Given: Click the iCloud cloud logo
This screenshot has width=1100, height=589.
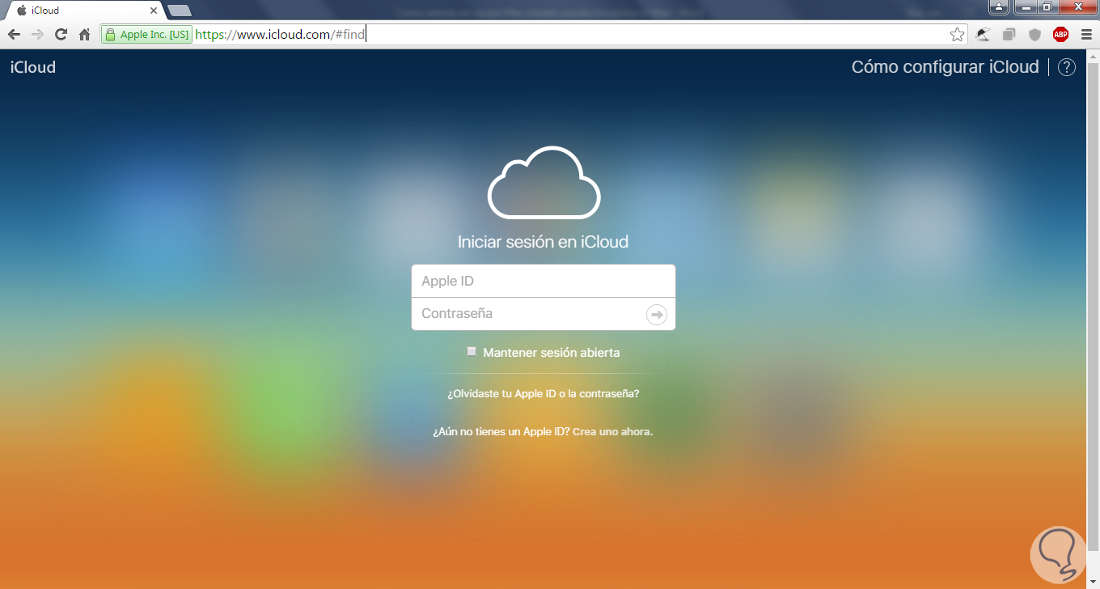Looking at the screenshot, I should tap(544, 182).
